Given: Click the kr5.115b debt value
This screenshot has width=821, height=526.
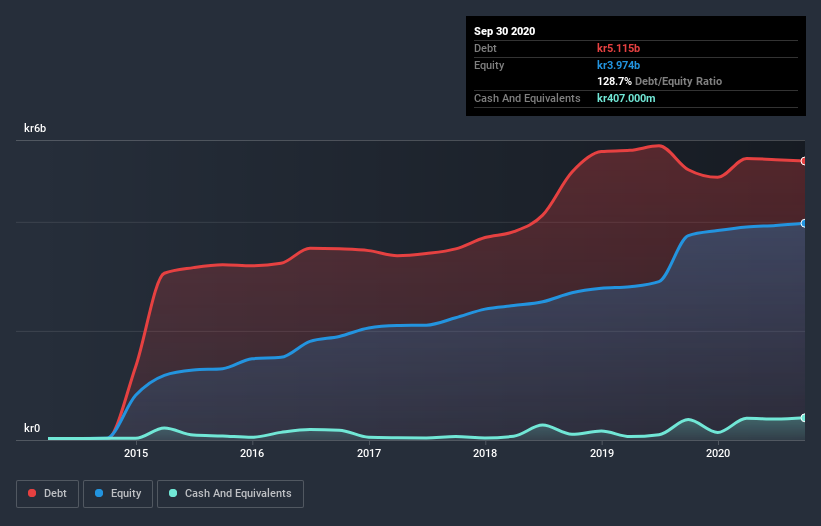Looking at the screenshot, I should click(x=618, y=48).
